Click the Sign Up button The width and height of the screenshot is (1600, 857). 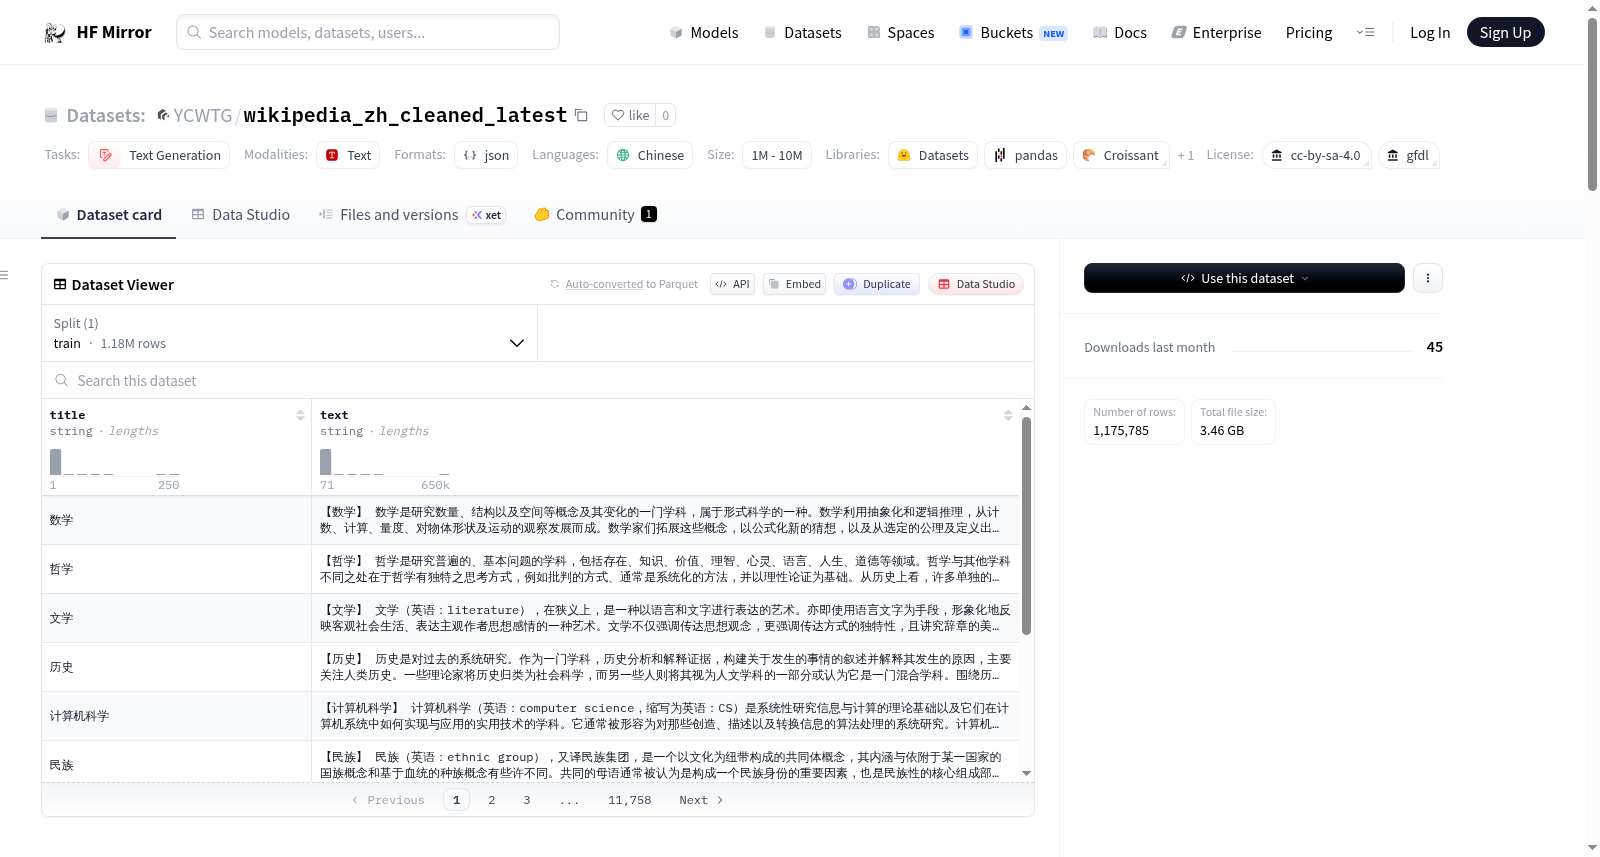point(1505,32)
